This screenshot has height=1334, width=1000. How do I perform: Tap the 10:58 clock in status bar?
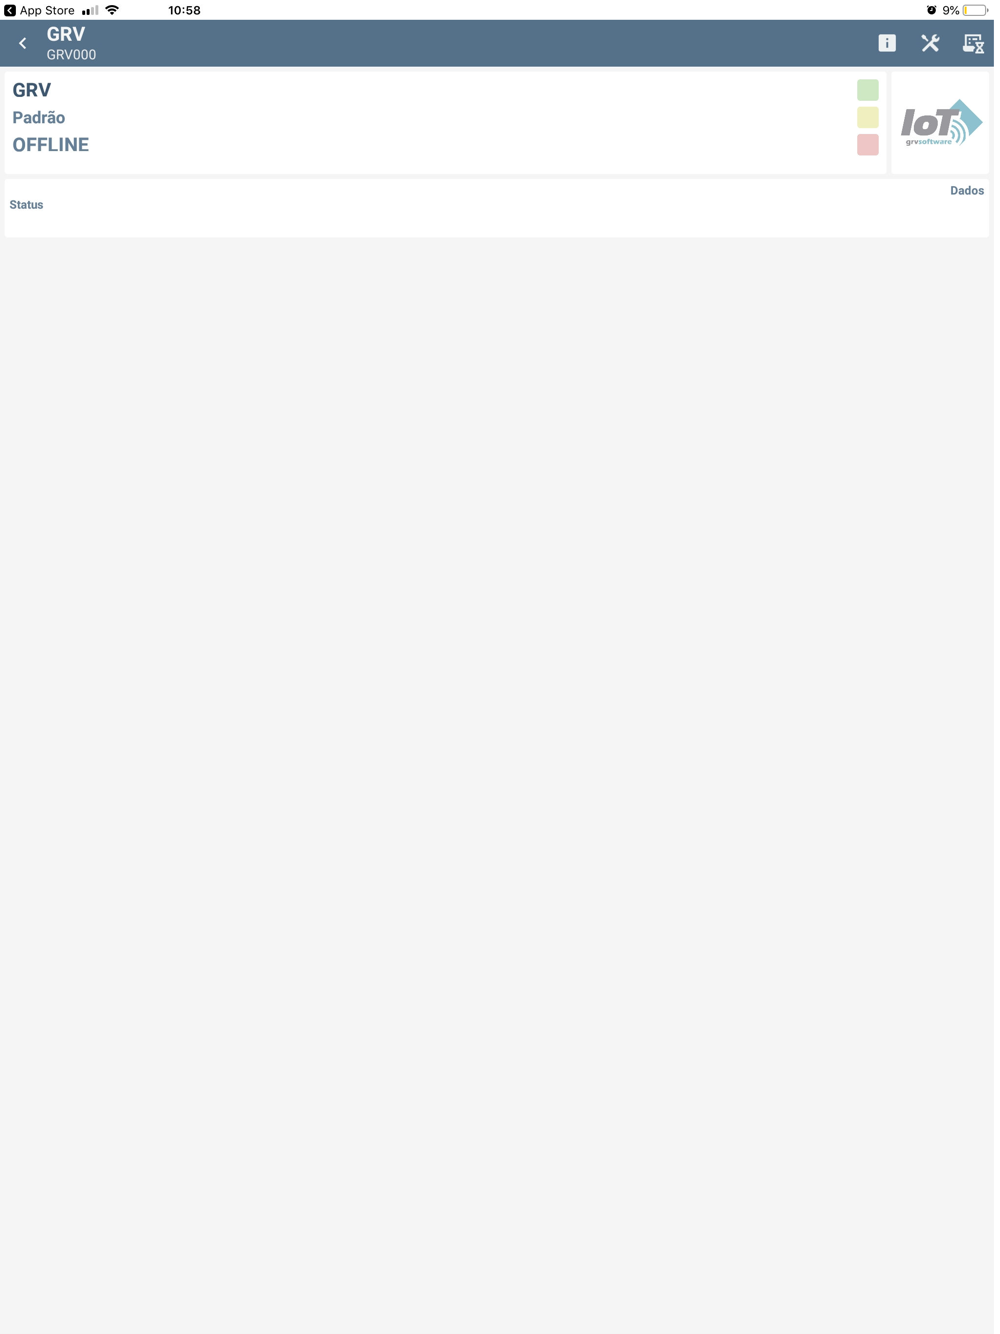tap(185, 10)
